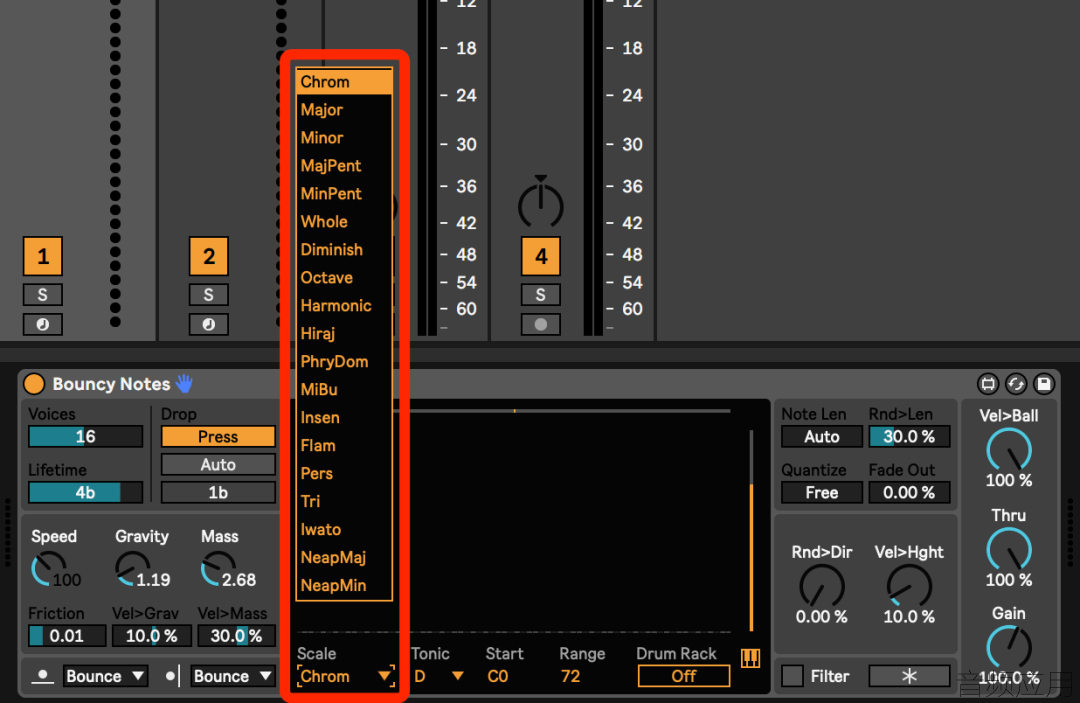Toggle track 4 activator button

point(541,256)
